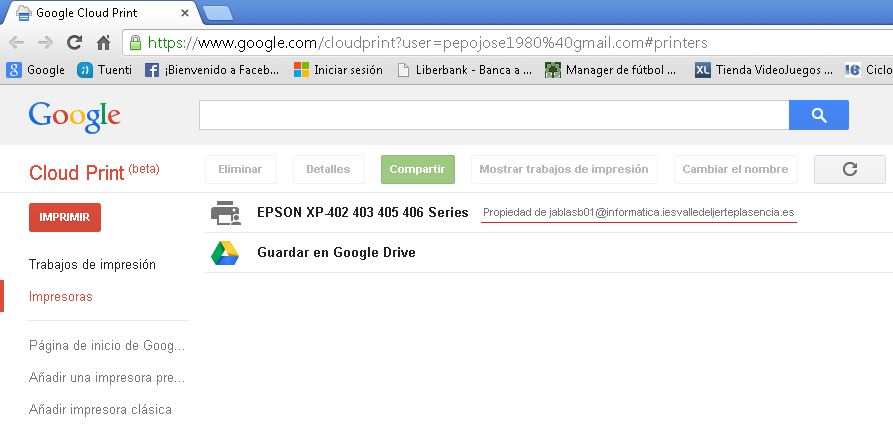This screenshot has height=432, width=893.
Task: Click the Detalles button
Action: [x=328, y=169]
